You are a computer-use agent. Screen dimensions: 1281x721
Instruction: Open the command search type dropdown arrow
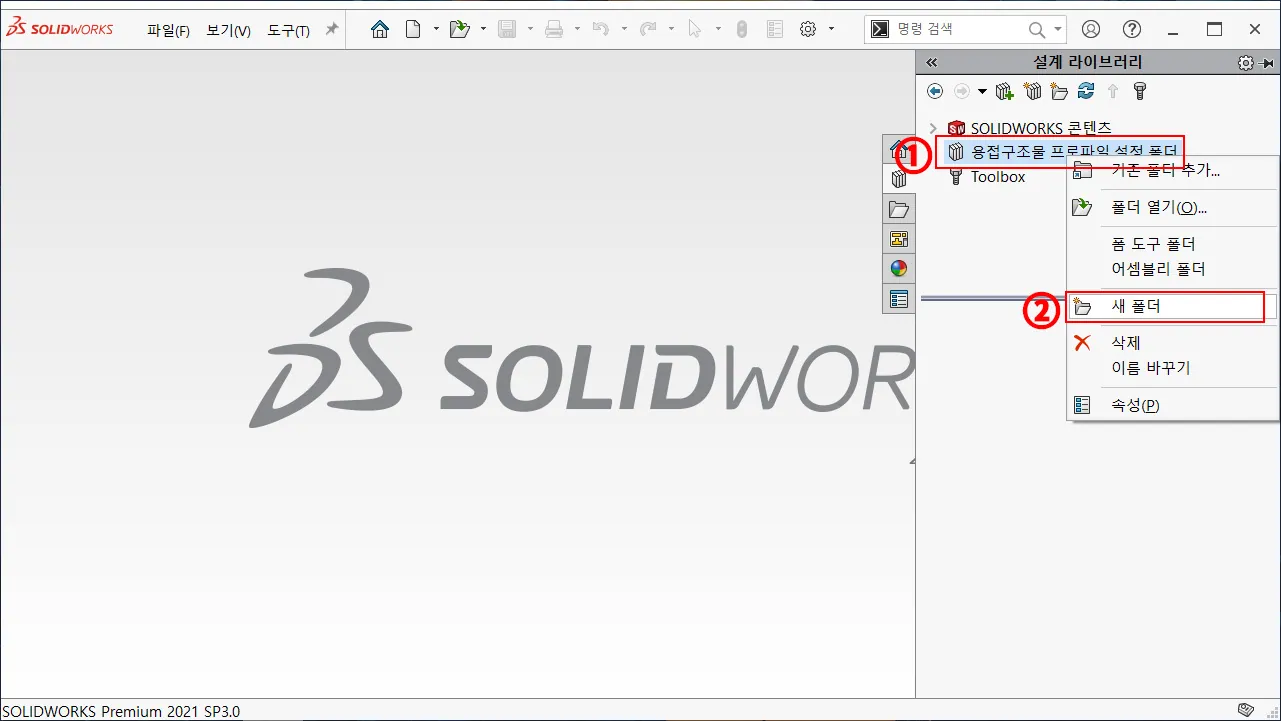click(1059, 30)
